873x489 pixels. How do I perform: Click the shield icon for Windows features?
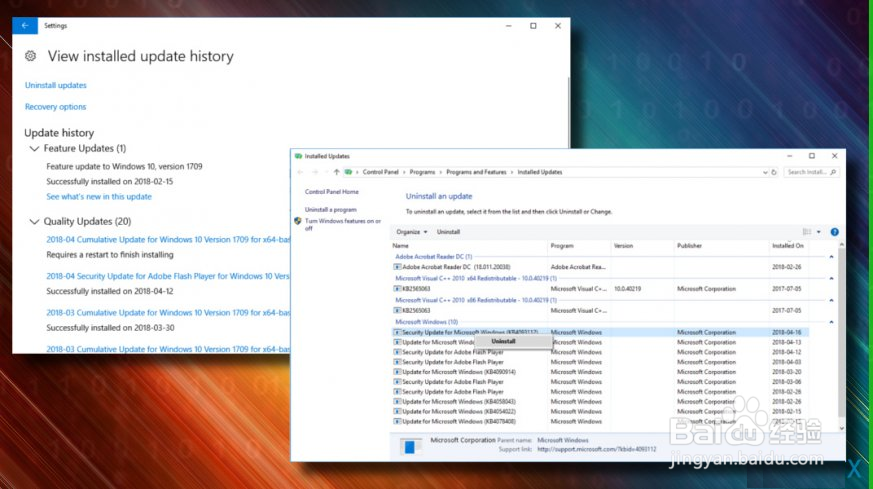coord(298,222)
